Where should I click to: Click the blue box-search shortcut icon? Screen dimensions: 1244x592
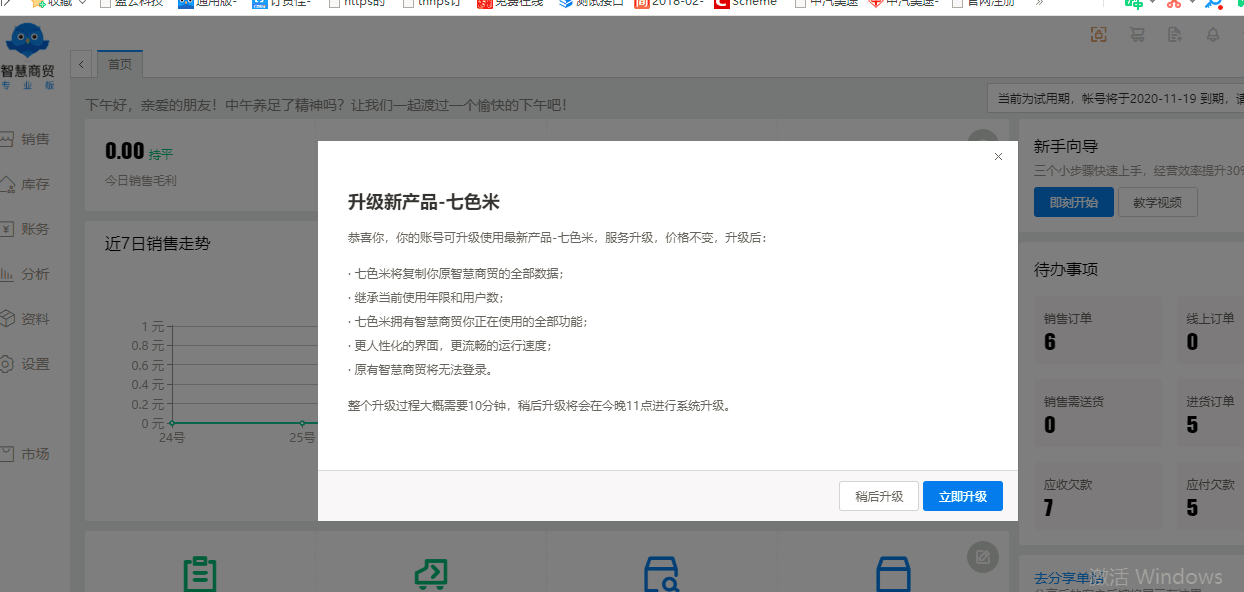pyautogui.click(x=662, y=575)
